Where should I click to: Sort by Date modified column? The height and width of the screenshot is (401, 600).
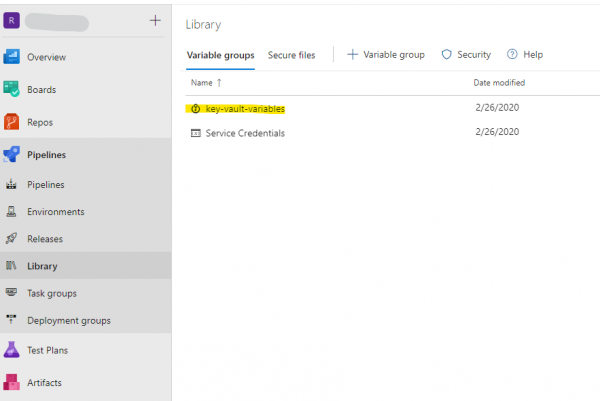click(499, 83)
